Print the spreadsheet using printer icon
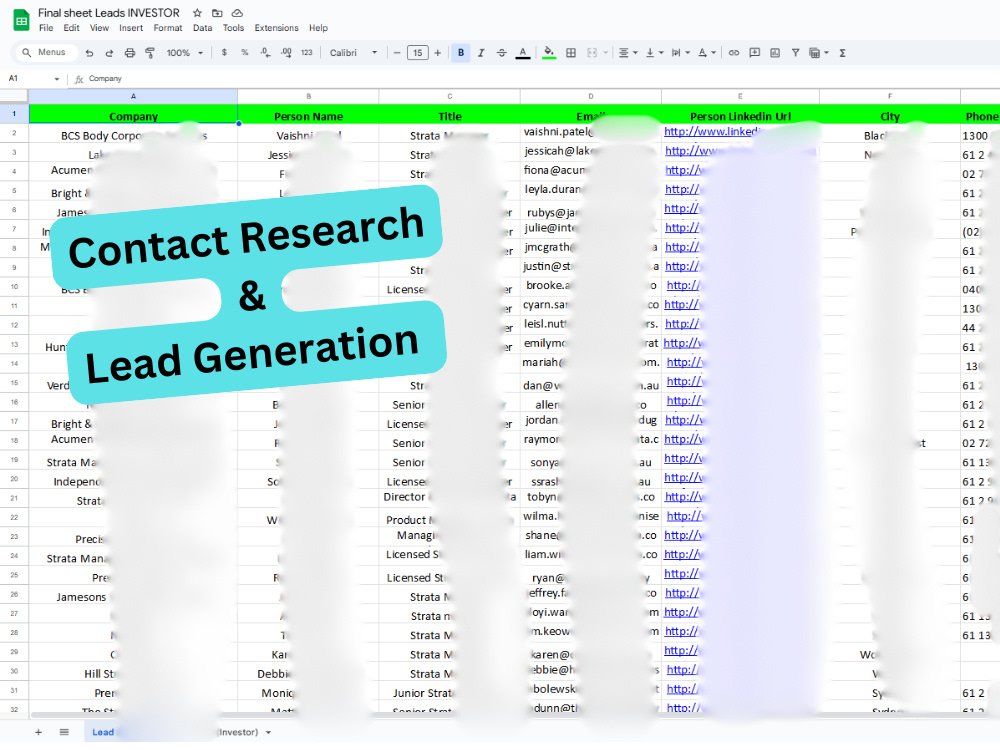Viewport: 1000px width, 750px height. [129, 53]
